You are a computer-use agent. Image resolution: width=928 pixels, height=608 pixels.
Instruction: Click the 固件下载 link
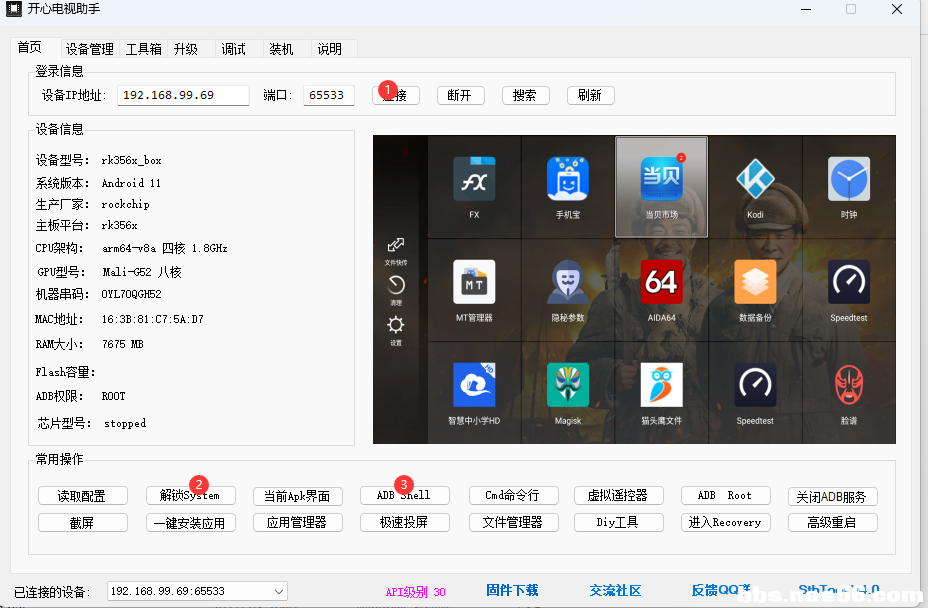pyautogui.click(x=512, y=591)
